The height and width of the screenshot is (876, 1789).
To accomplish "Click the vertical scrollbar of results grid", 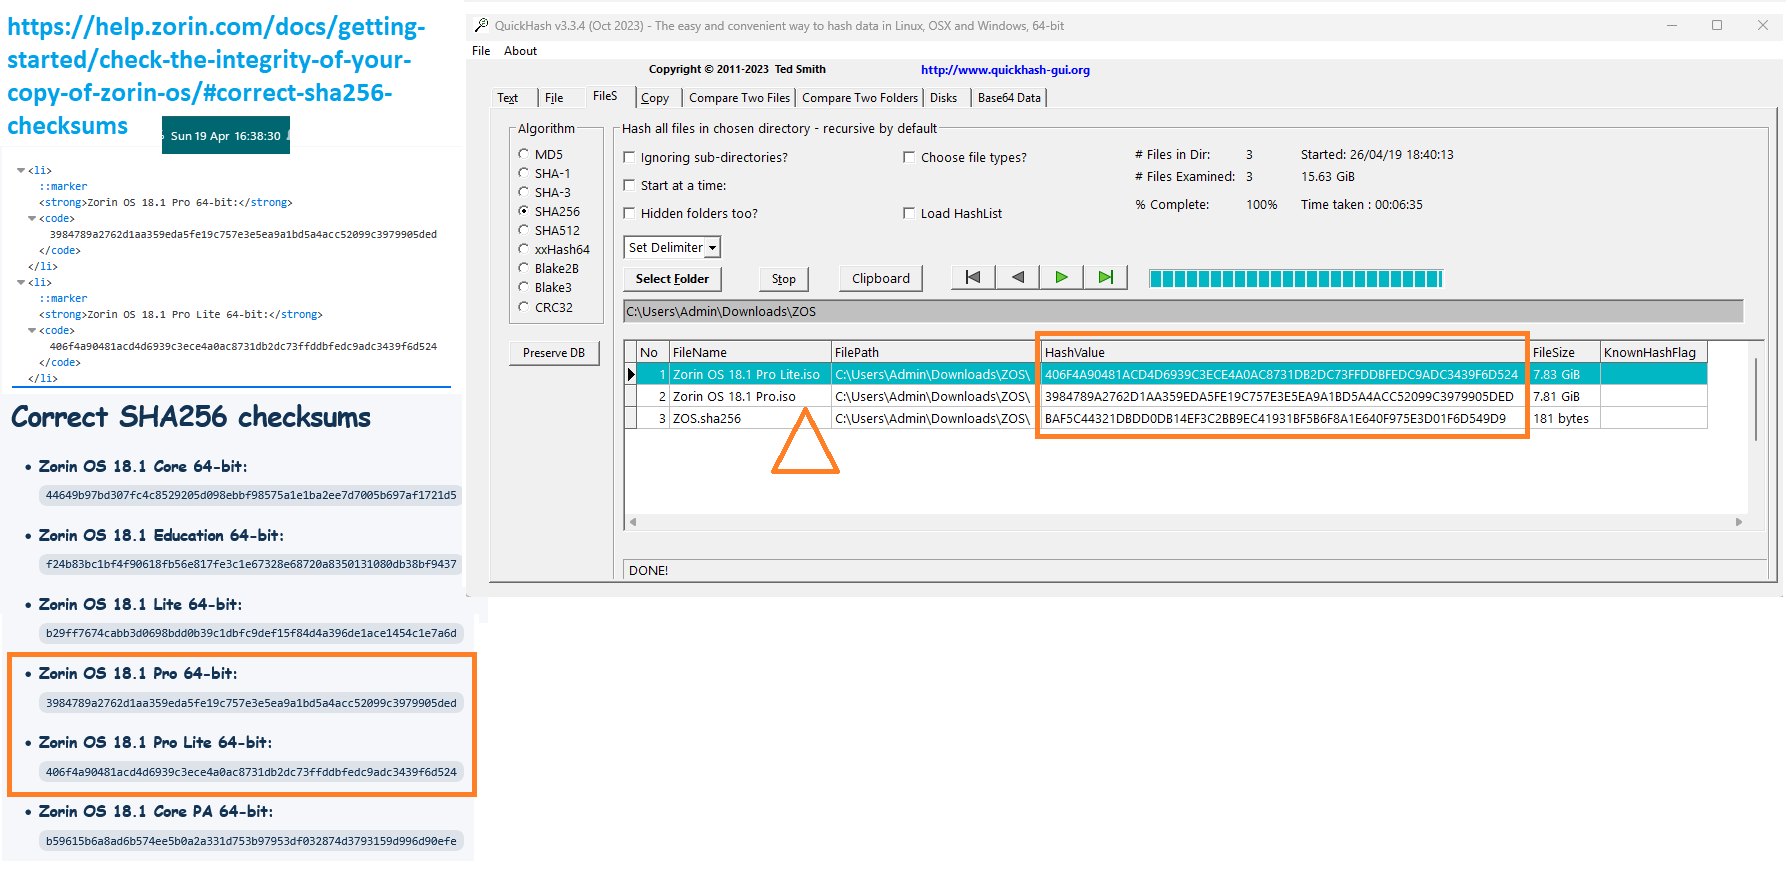I will click(x=1756, y=400).
